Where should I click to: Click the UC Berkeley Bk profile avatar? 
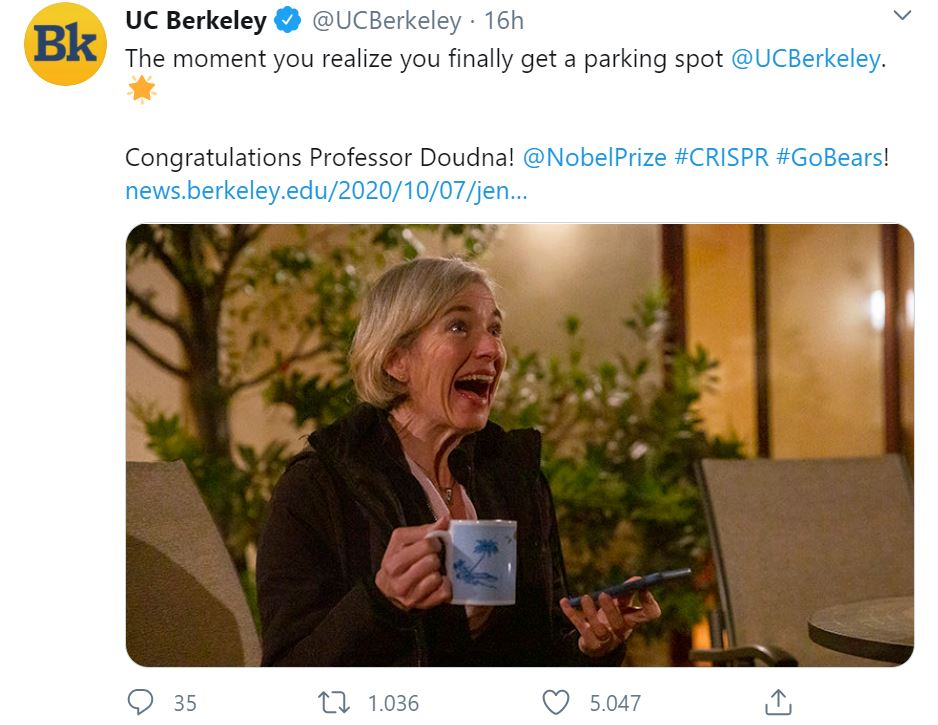coord(64,45)
